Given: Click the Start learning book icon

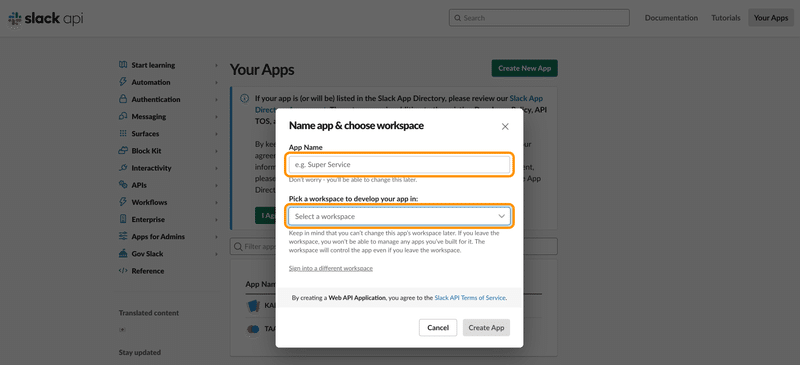Looking at the screenshot, I should (x=122, y=65).
